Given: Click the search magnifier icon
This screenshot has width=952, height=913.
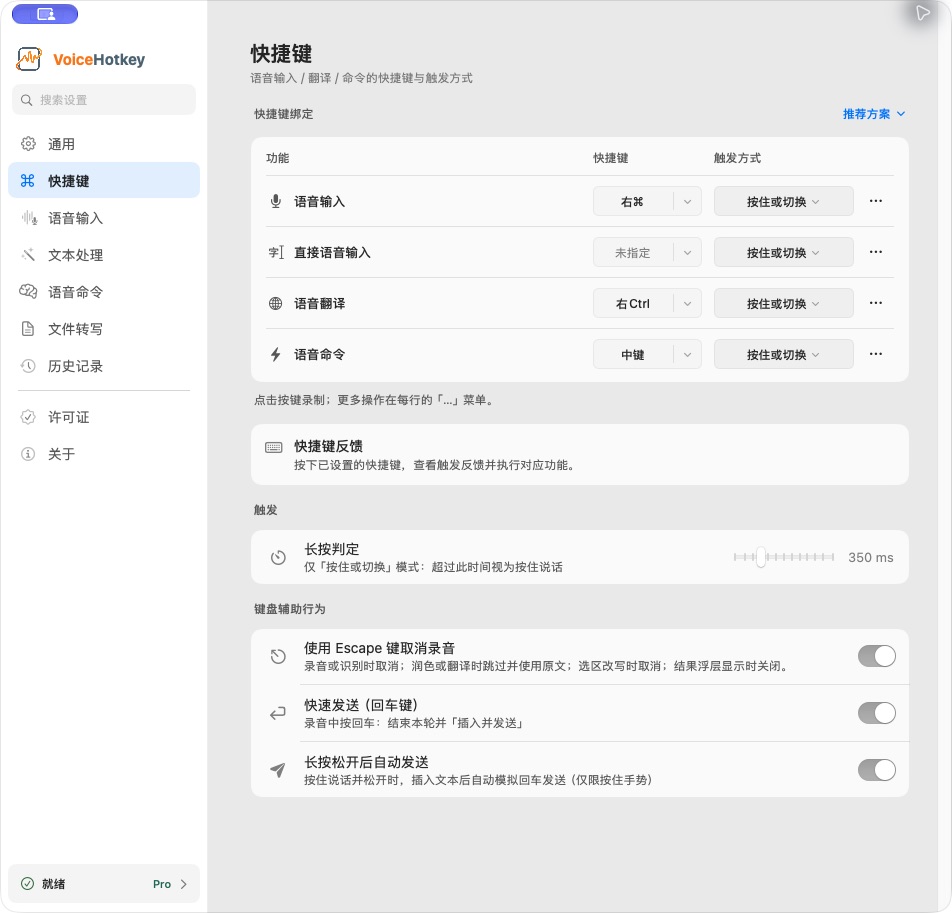Looking at the screenshot, I should pos(26,100).
